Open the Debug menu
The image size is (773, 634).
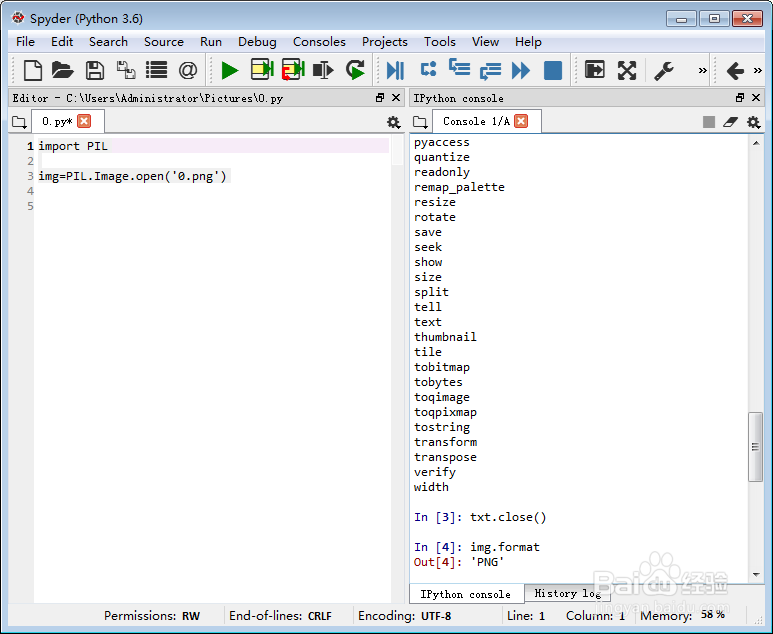pos(257,42)
